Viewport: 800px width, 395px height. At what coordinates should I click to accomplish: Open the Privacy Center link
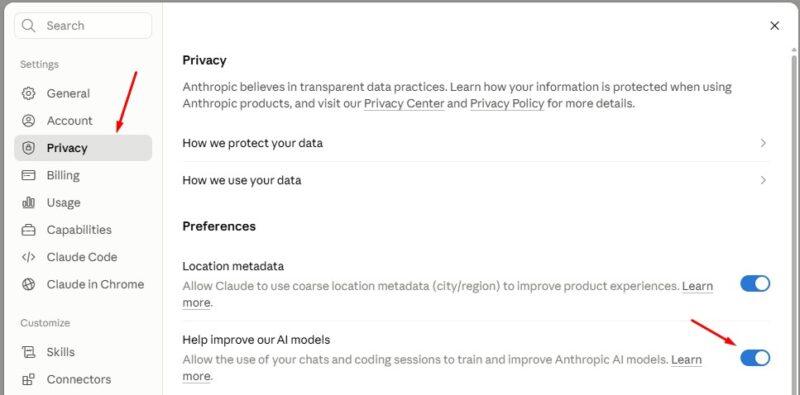click(x=404, y=104)
